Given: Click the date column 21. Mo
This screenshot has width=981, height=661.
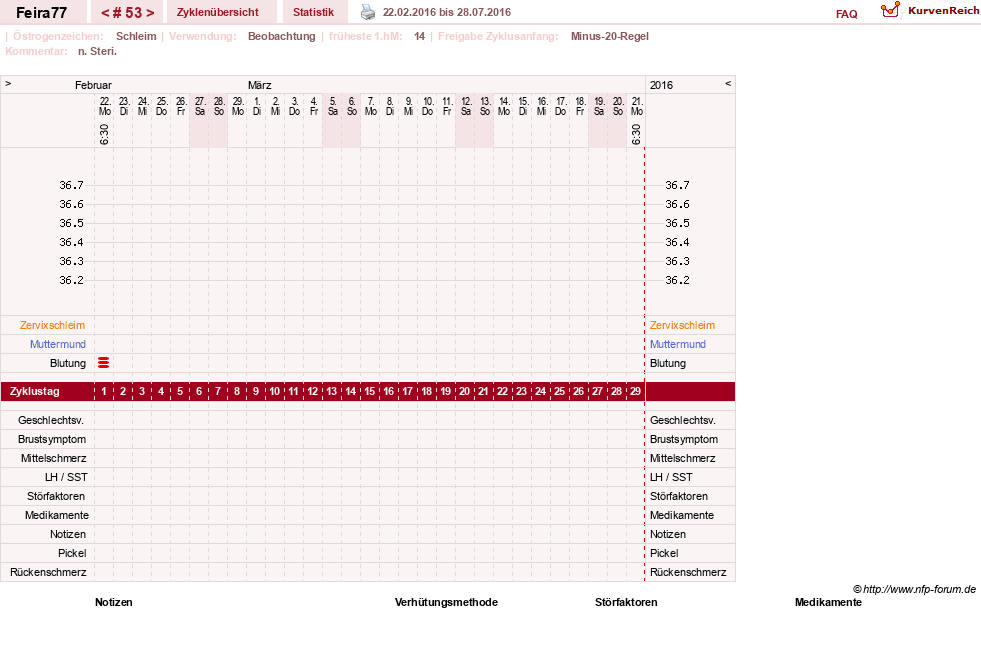Looking at the screenshot, I should click(637, 106).
